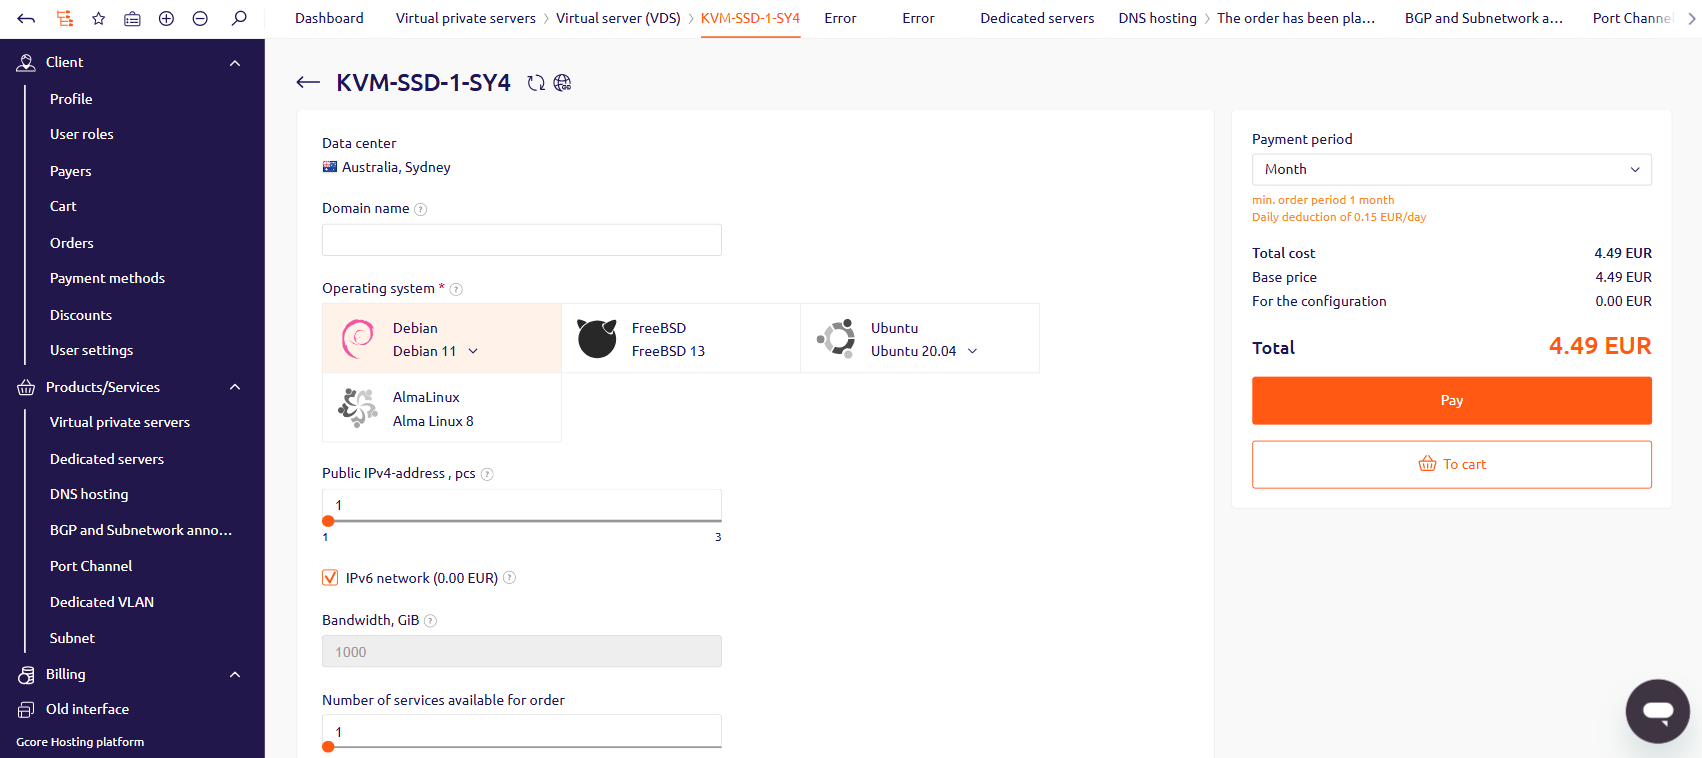Image resolution: width=1702 pixels, height=758 pixels.
Task: Click the Client user icon in the sidebar
Action: coord(26,62)
